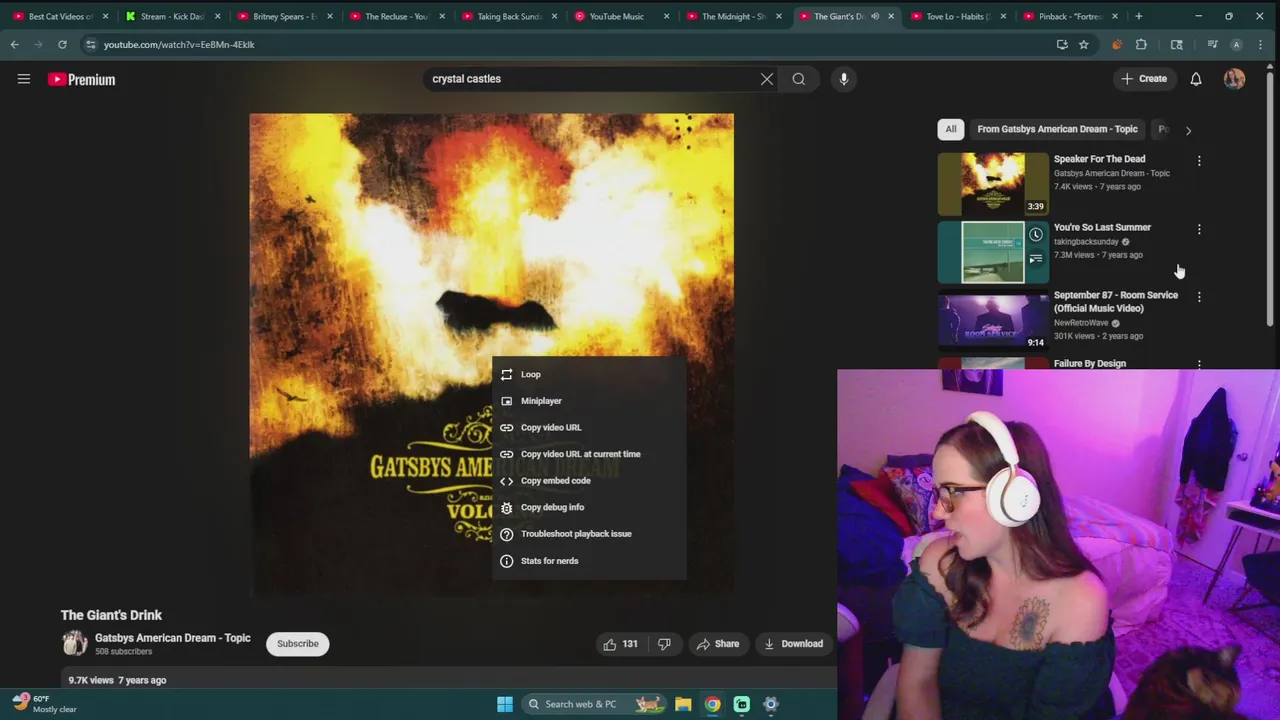Open Troubleshoot playback issue
Image resolution: width=1280 pixels, height=720 pixels.
click(589, 534)
